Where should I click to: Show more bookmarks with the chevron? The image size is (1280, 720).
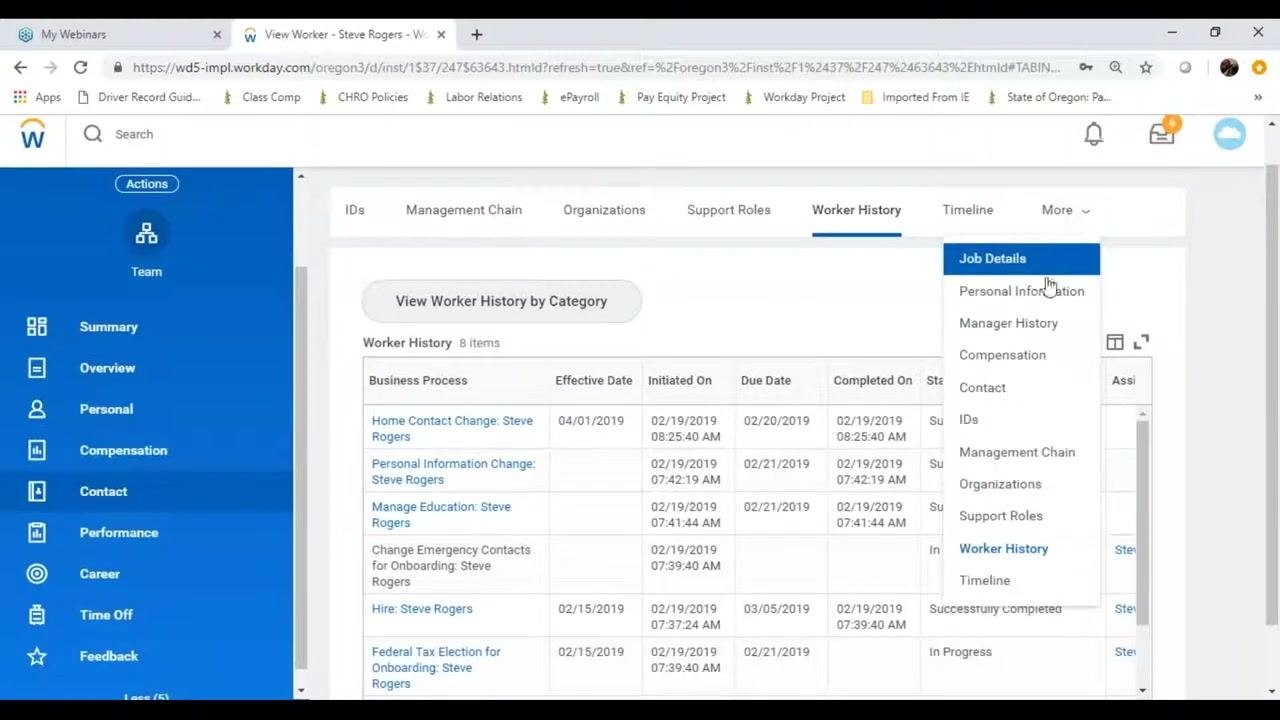click(x=1258, y=97)
